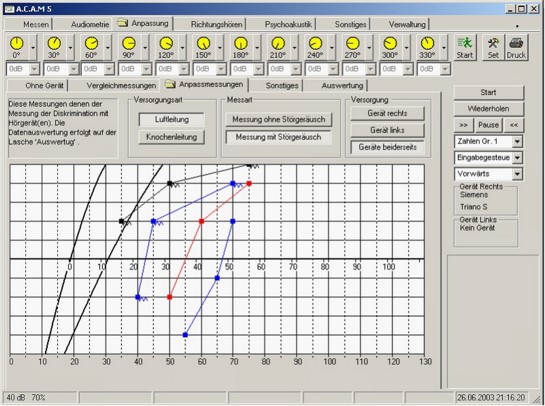
Task: Switch to the Audiometrie tab
Action: [x=90, y=24]
